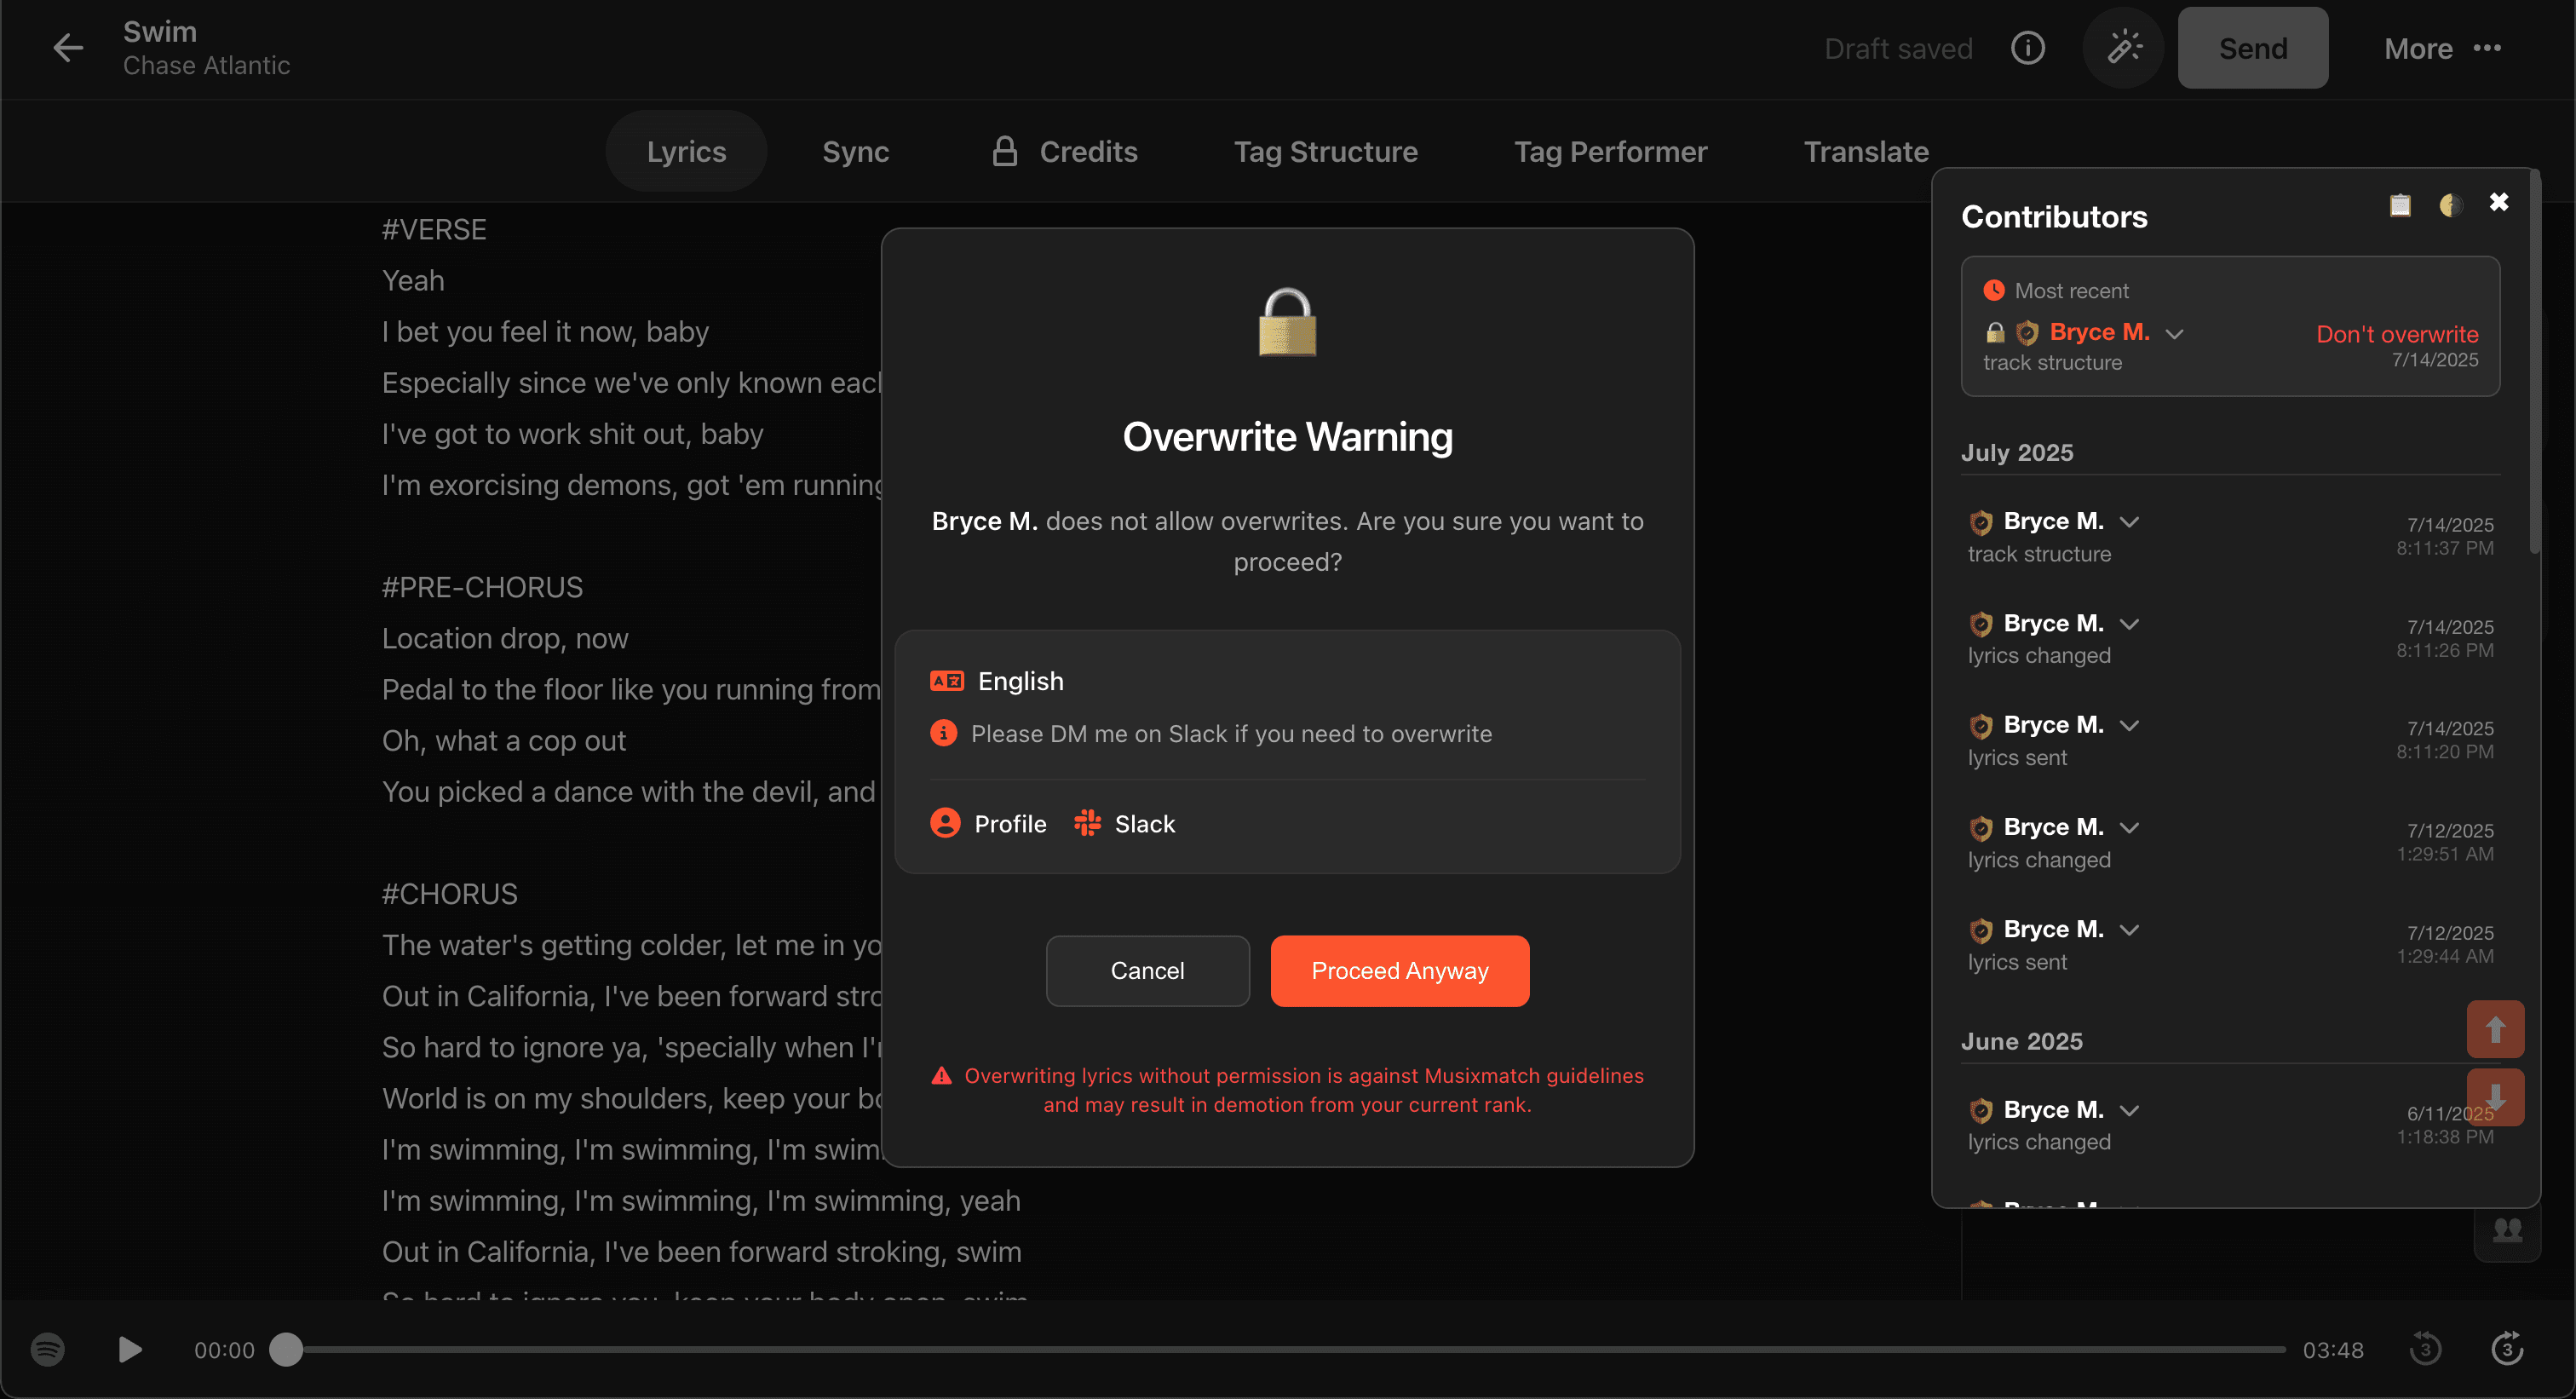This screenshot has width=2576, height=1399.
Task: Click the shield badge on 8:11:37 PM entry
Action: 1981,522
